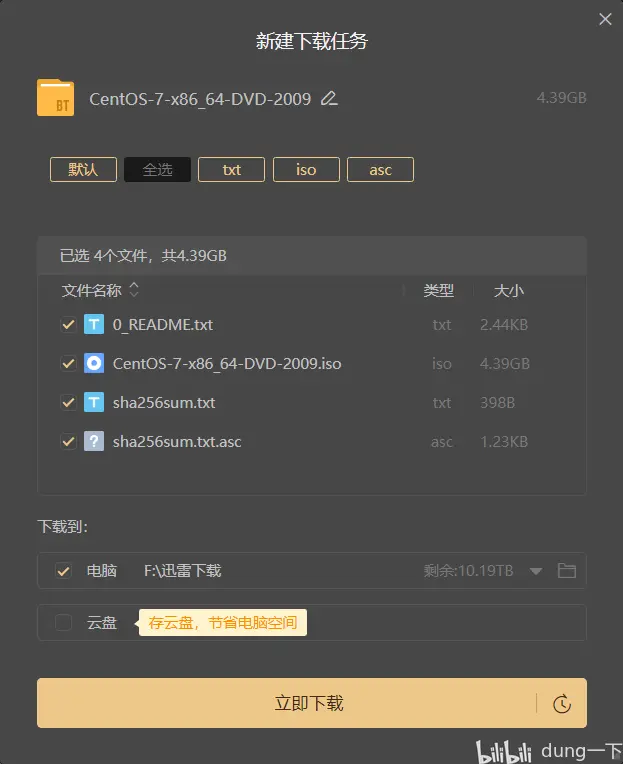Image resolution: width=623 pixels, height=764 pixels.
Task: Click the sha256sum.txt file icon
Action: (94, 402)
